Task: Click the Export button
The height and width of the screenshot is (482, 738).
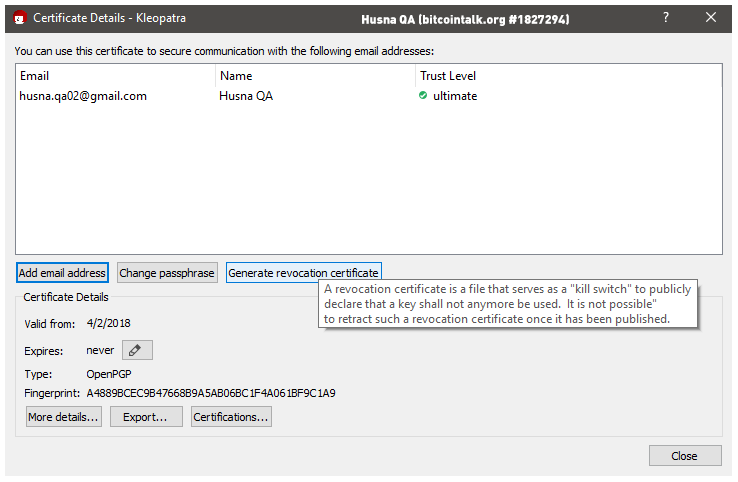Action: click(x=146, y=417)
